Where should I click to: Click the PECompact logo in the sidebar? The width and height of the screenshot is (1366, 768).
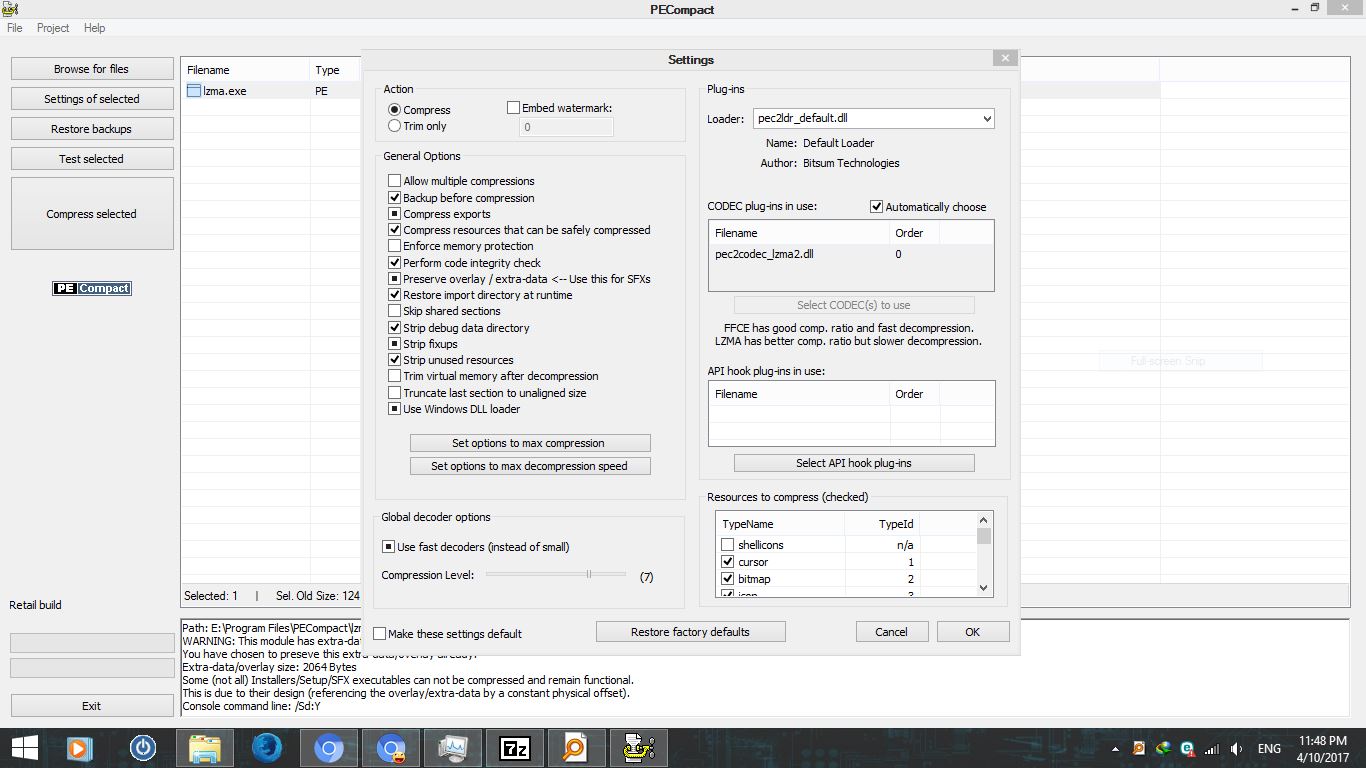pyautogui.click(x=92, y=288)
